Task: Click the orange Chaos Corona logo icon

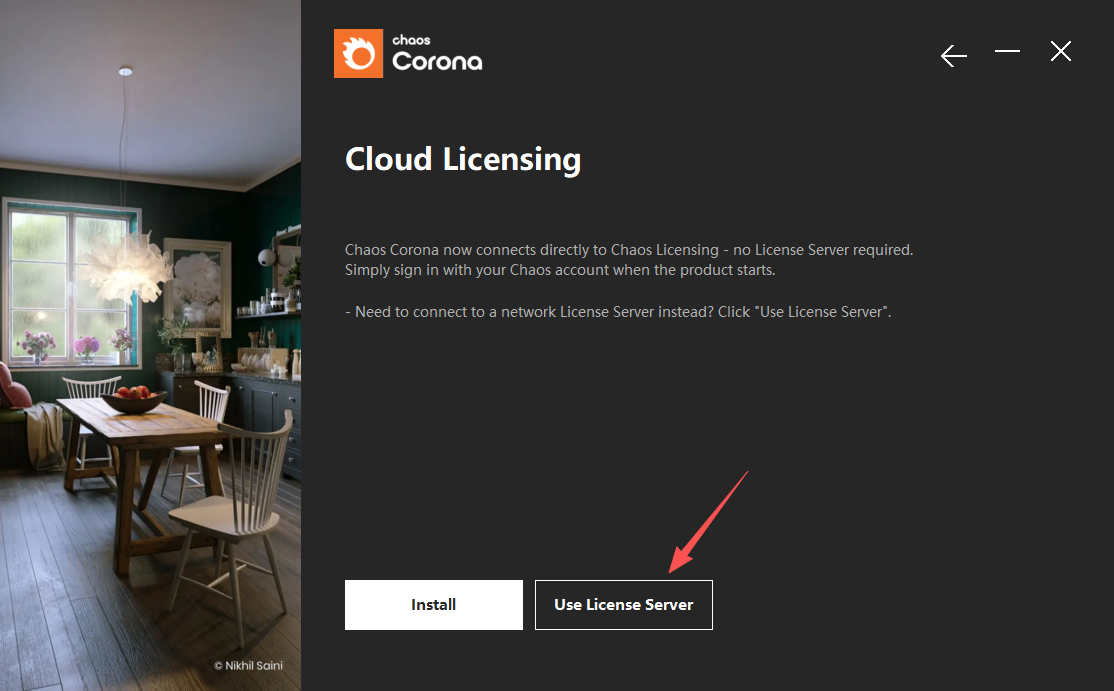Action: 358,53
